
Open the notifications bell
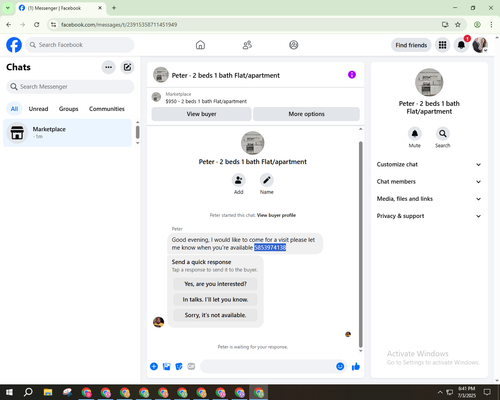coord(461,45)
